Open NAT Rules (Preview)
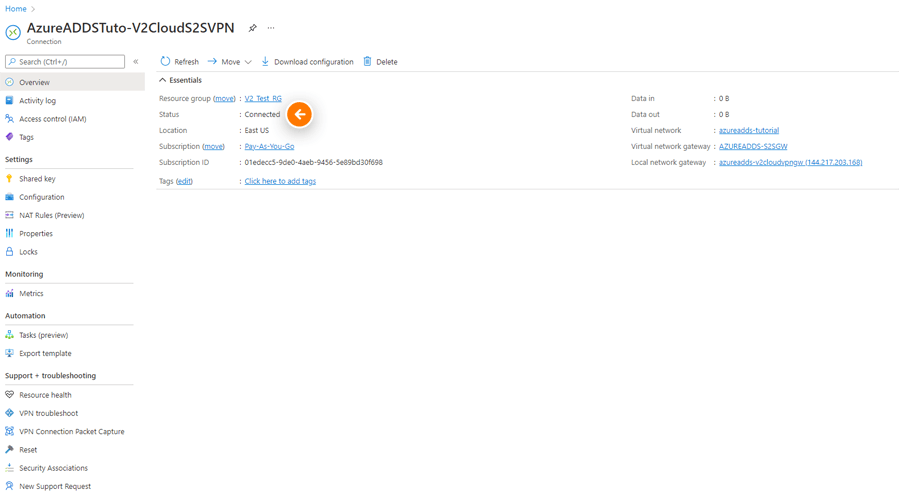 [52, 215]
